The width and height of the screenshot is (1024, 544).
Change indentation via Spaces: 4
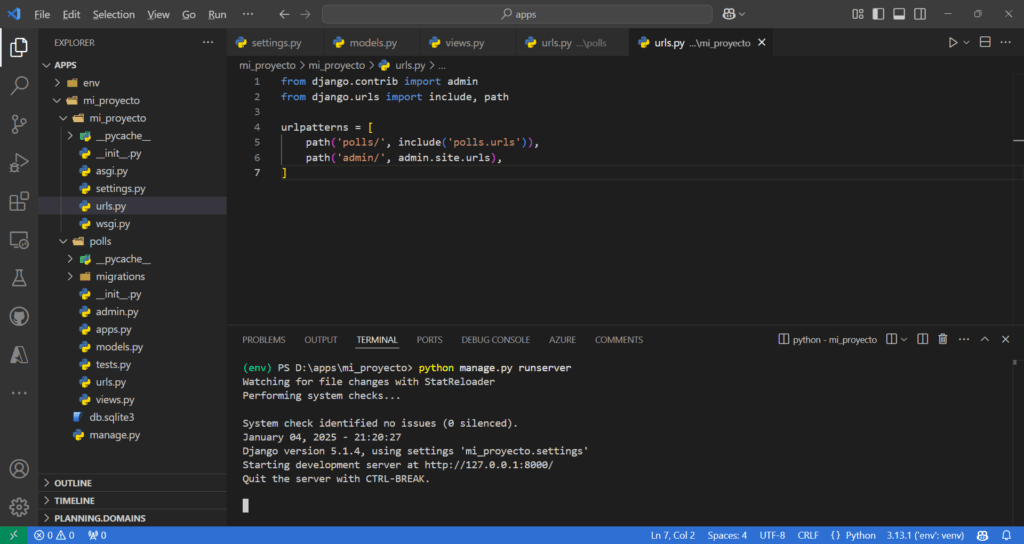(727, 536)
